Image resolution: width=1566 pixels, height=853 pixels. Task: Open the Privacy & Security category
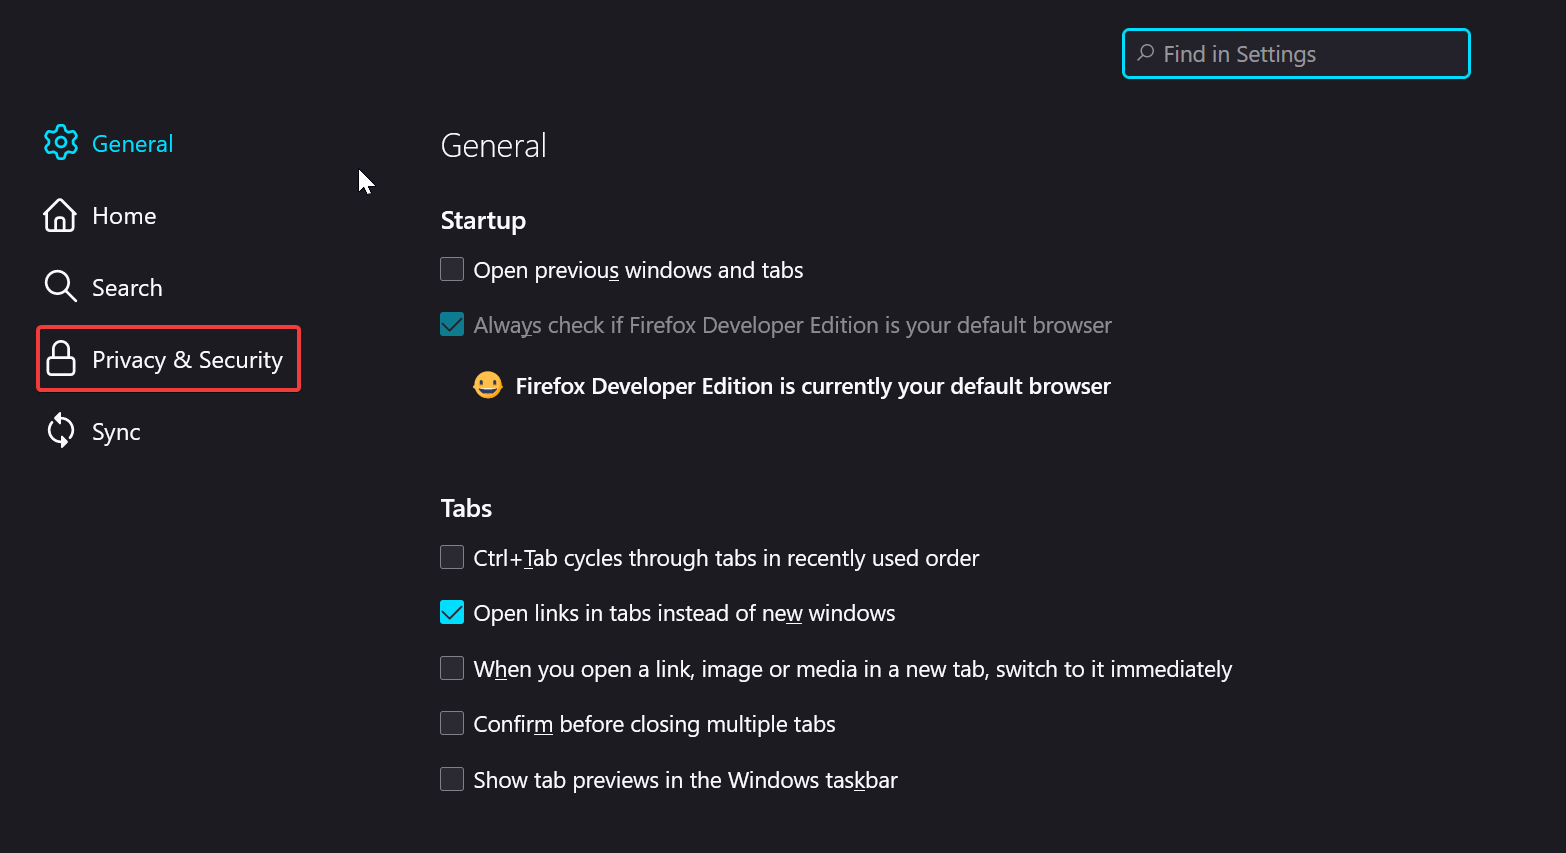[168, 359]
